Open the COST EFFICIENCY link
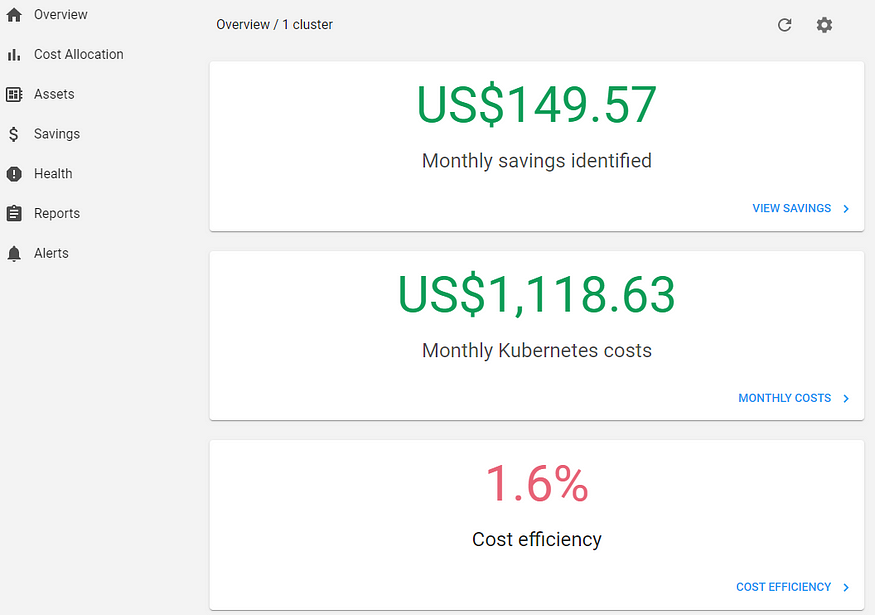This screenshot has height=615, width=875. [x=783, y=587]
